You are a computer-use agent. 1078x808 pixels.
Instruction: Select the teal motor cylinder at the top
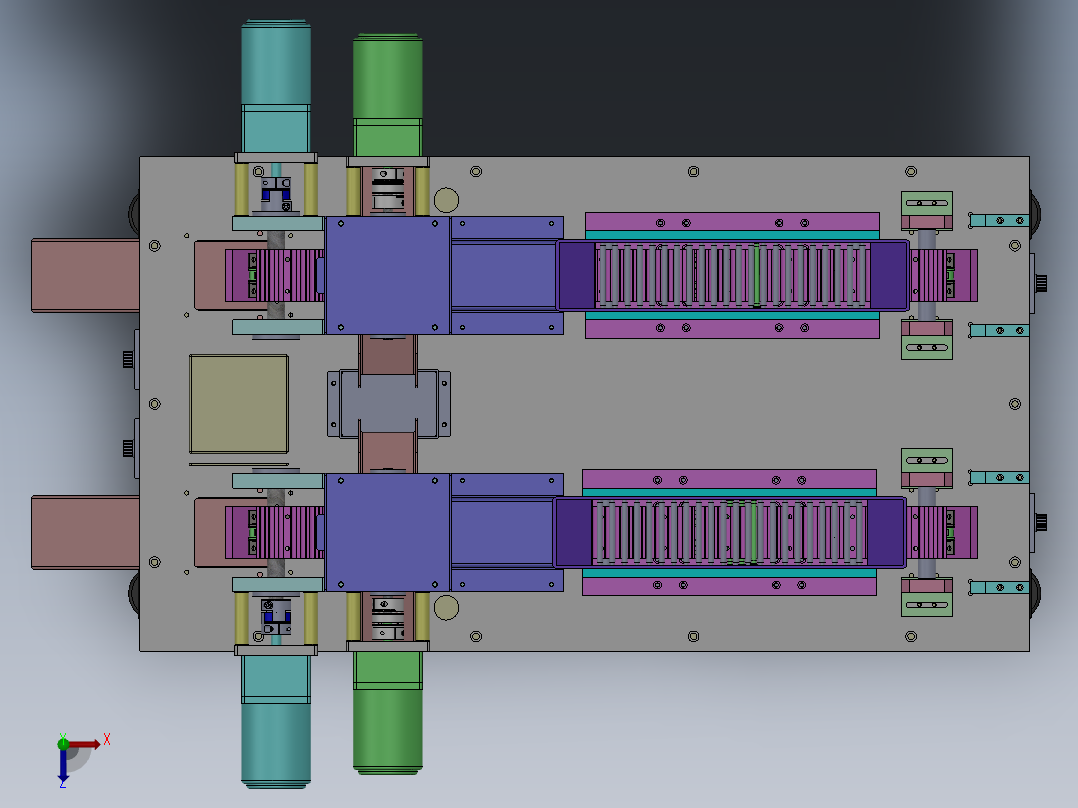click(x=276, y=62)
